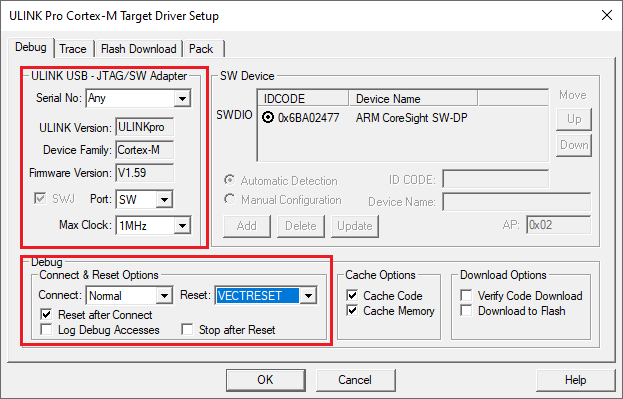This screenshot has height=399, width=623.
Task: Click ARM CoreSight SW-DP device name
Action: point(411,118)
